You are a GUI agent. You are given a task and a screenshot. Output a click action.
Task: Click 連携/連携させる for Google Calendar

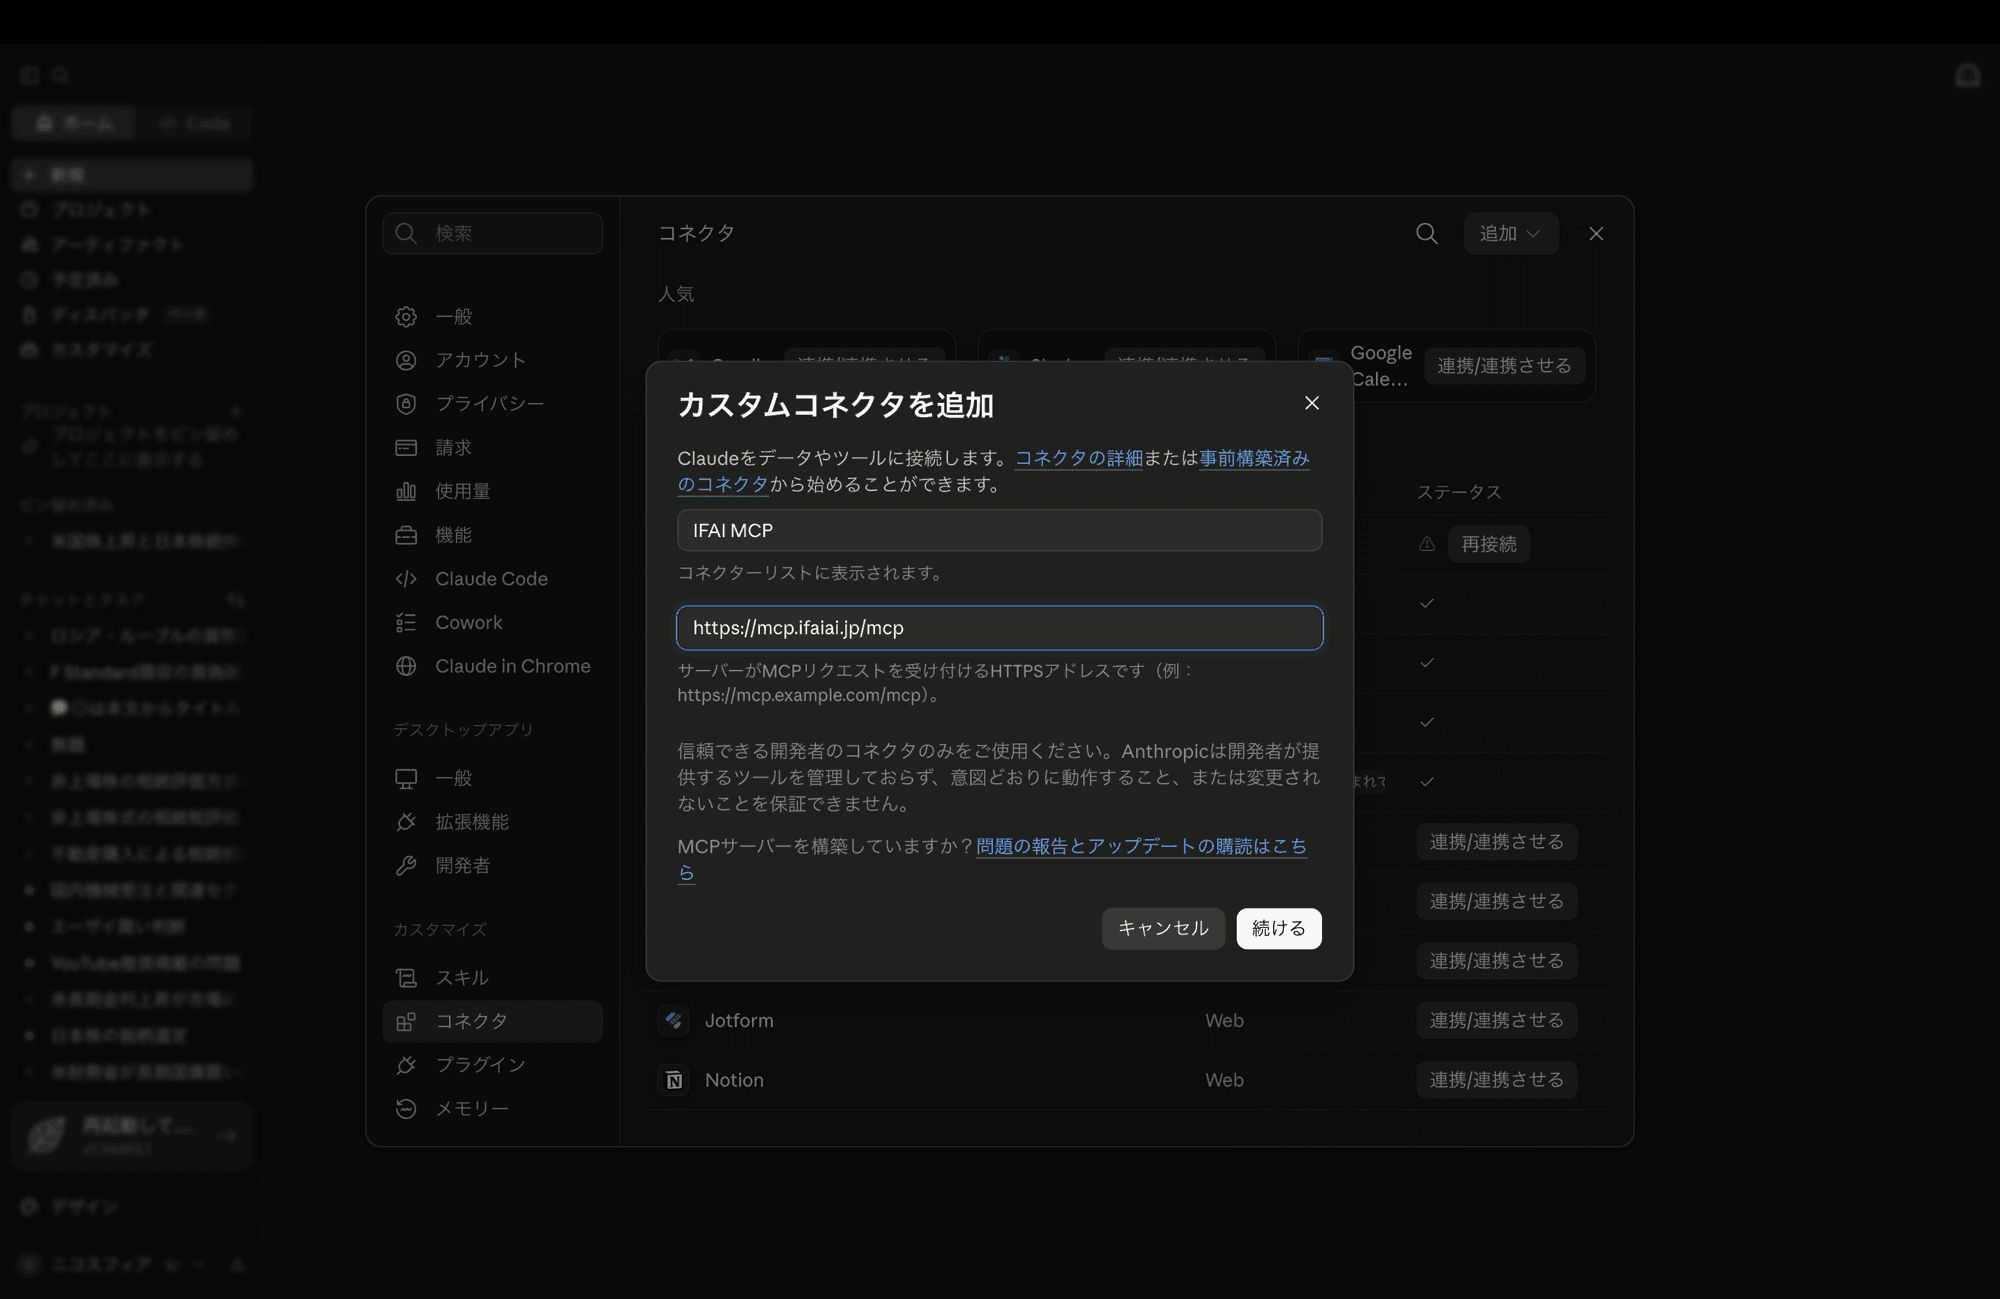pyautogui.click(x=1504, y=366)
